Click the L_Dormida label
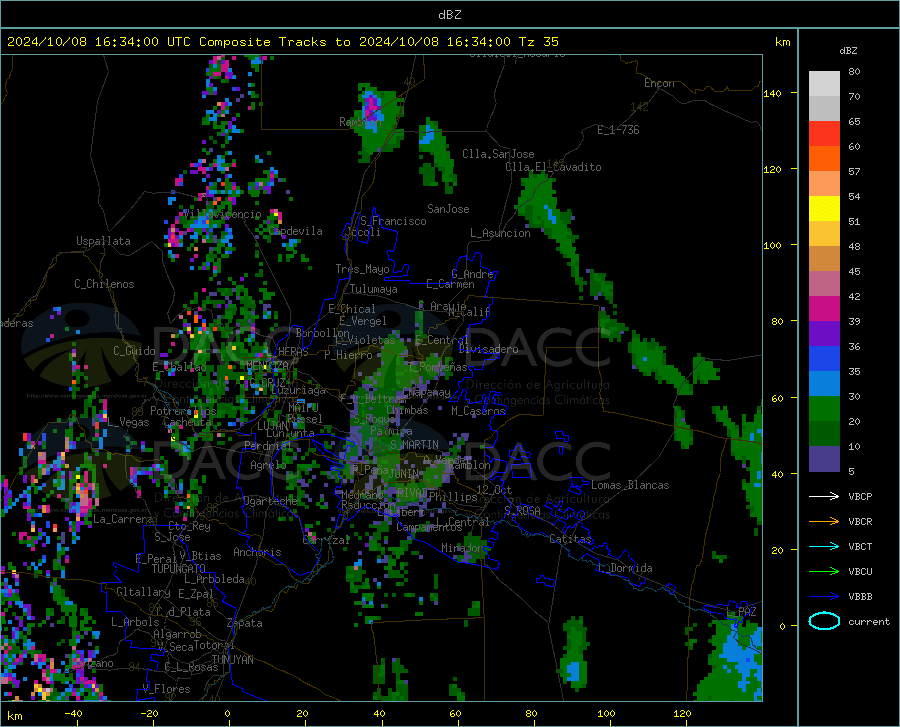This screenshot has width=900, height=727. (624, 568)
